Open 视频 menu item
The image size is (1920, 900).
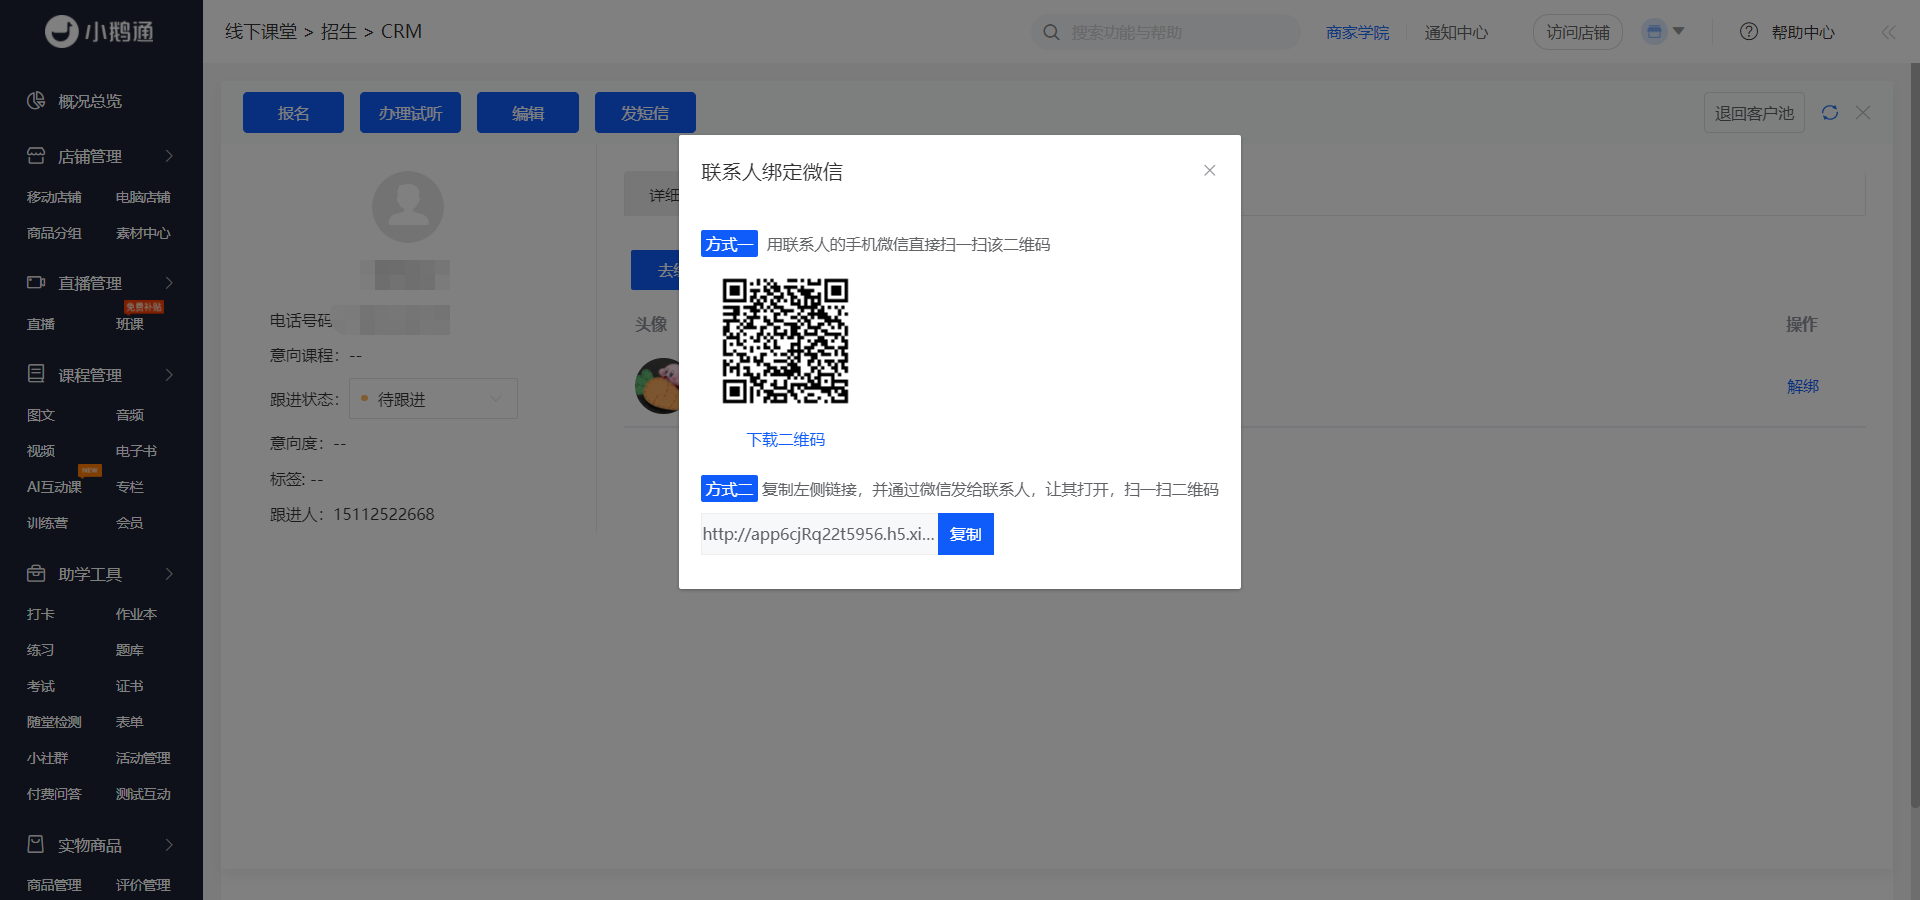41,451
